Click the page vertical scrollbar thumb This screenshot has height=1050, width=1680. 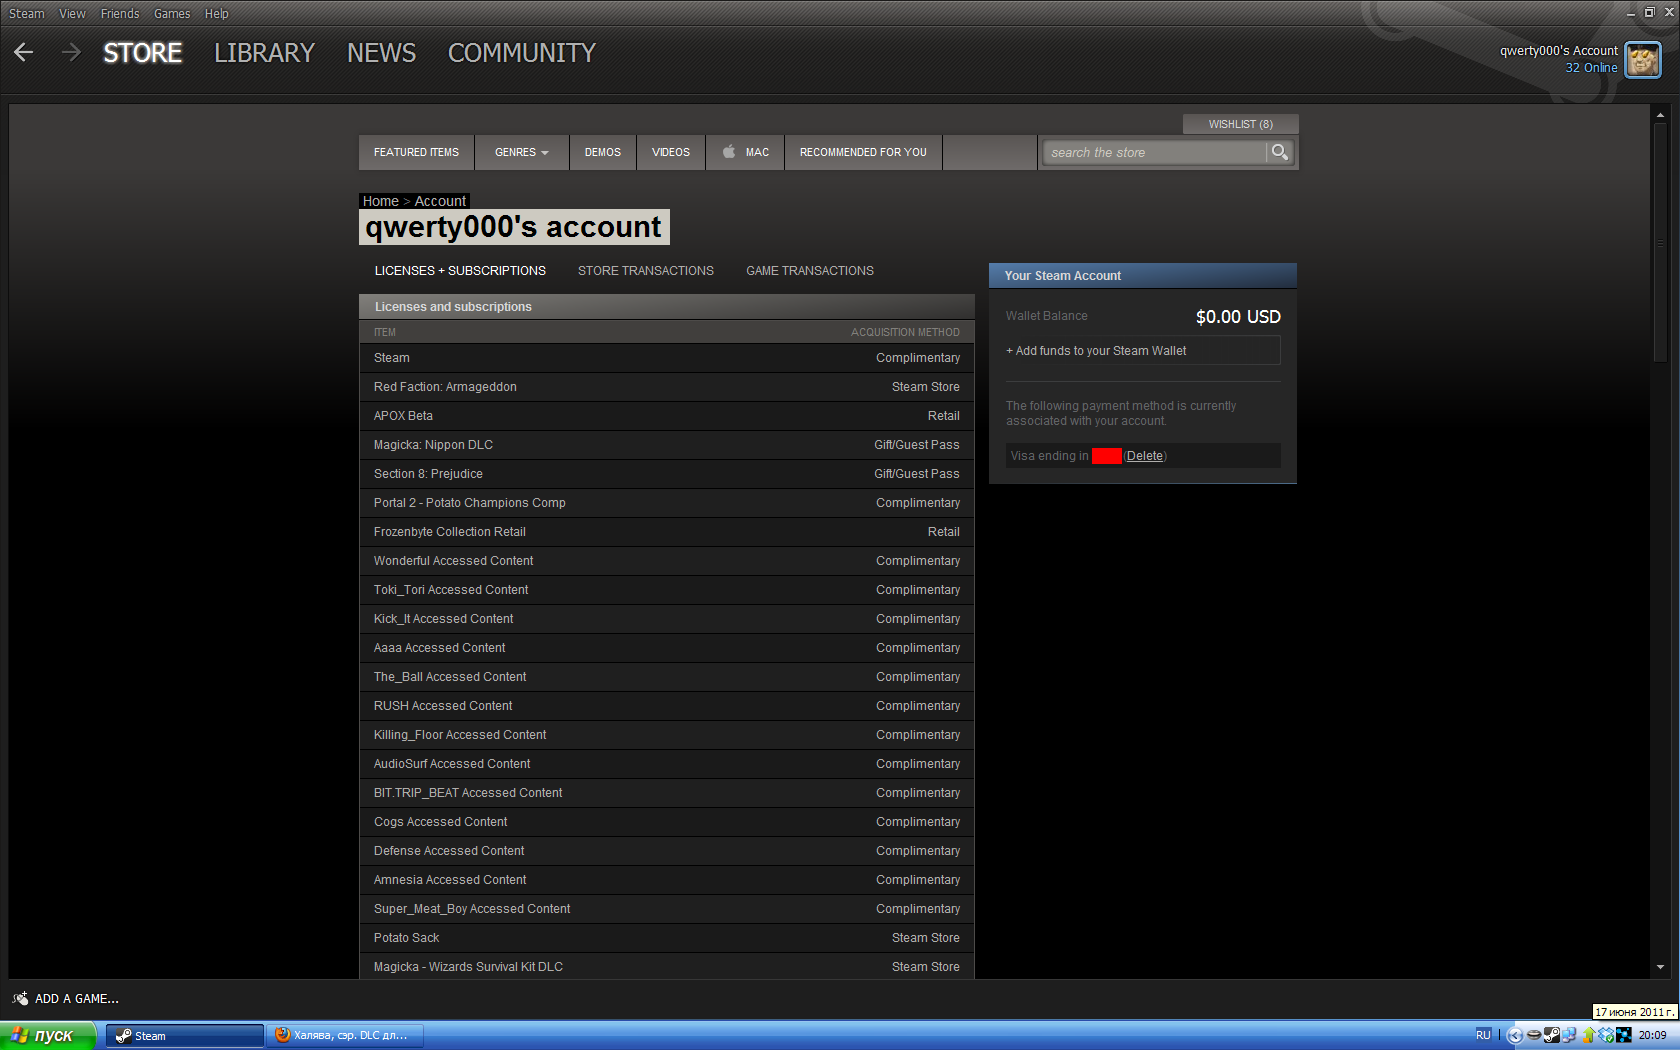click(x=1660, y=242)
